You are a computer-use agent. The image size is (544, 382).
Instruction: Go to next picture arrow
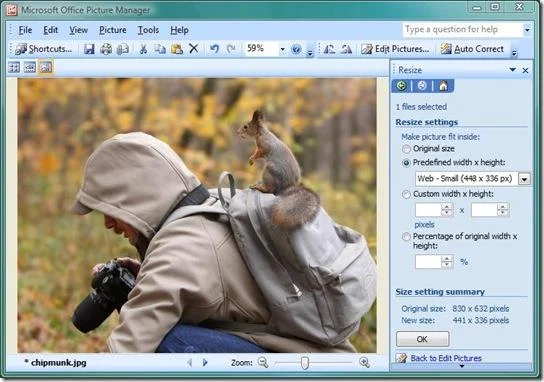pyautogui.click(x=205, y=363)
